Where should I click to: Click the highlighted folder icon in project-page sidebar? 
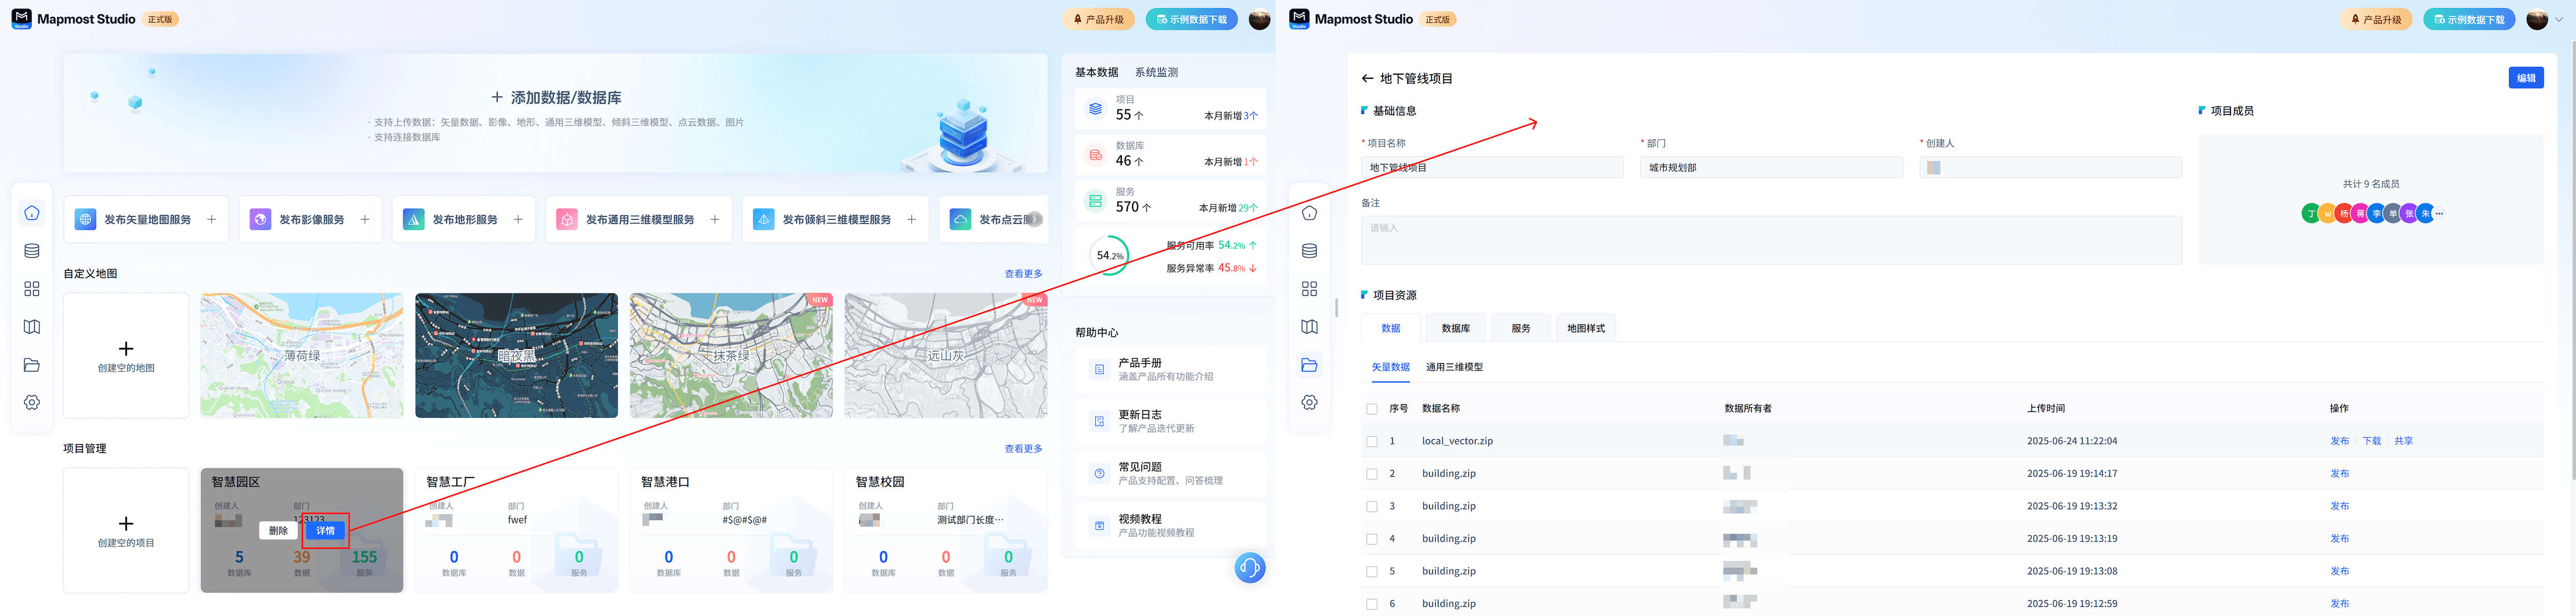pyautogui.click(x=1309, y=365)
